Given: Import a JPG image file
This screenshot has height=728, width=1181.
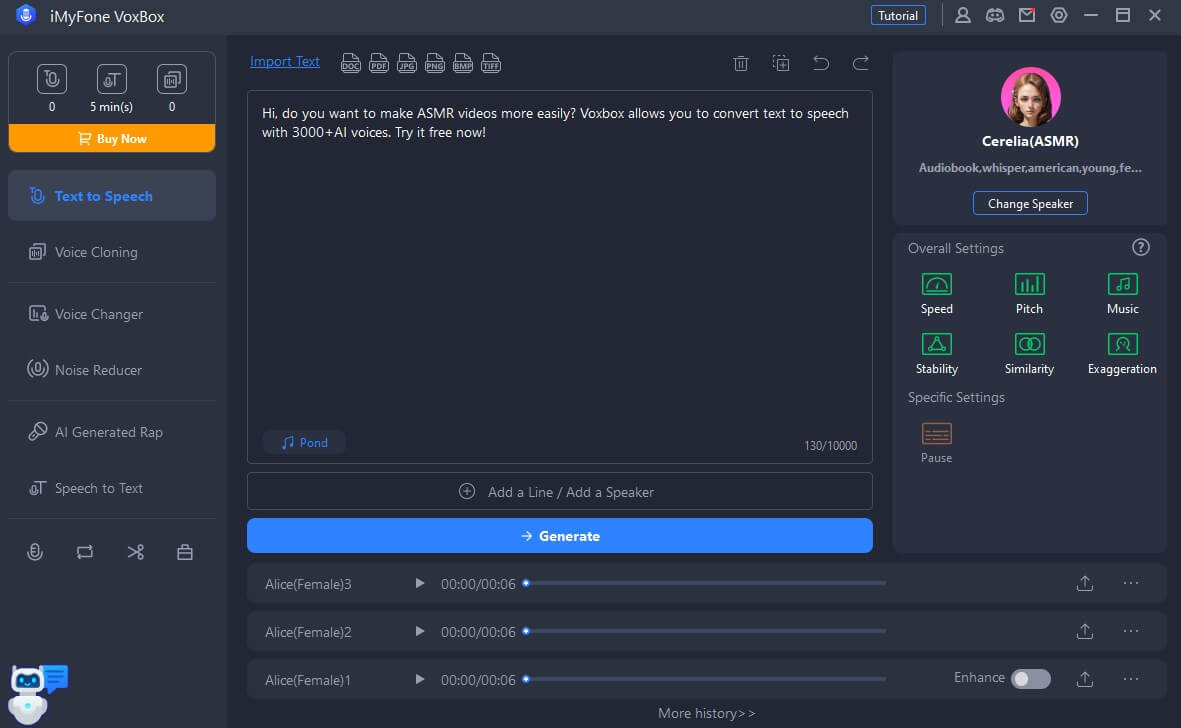Looking at the screenshot, I should [407, 63].
